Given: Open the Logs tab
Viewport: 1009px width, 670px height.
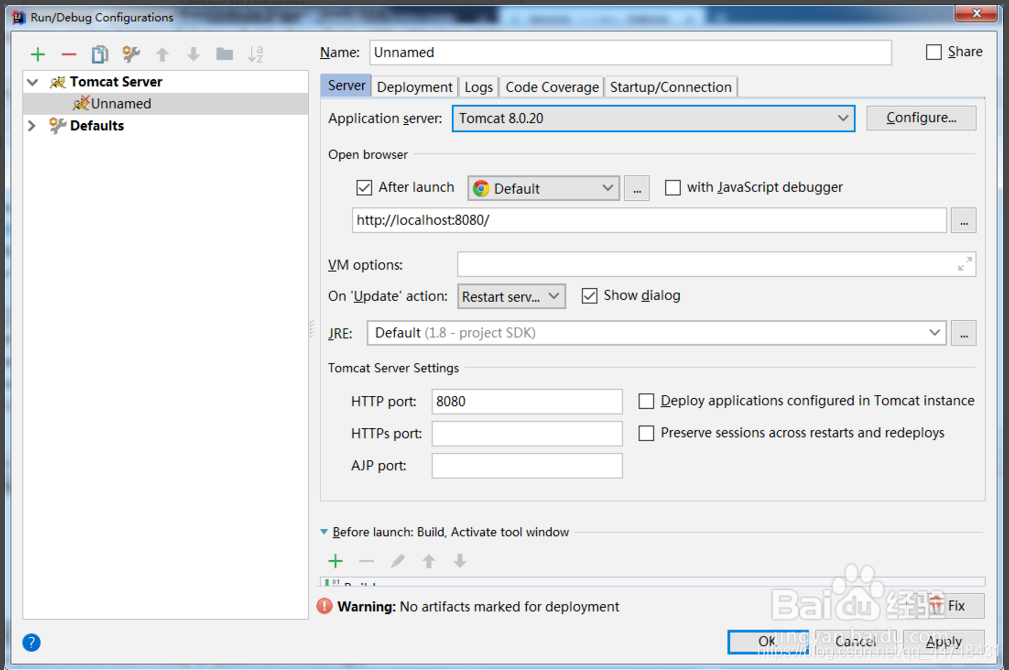Looking at the screenshot, I should tap(479, 87).
